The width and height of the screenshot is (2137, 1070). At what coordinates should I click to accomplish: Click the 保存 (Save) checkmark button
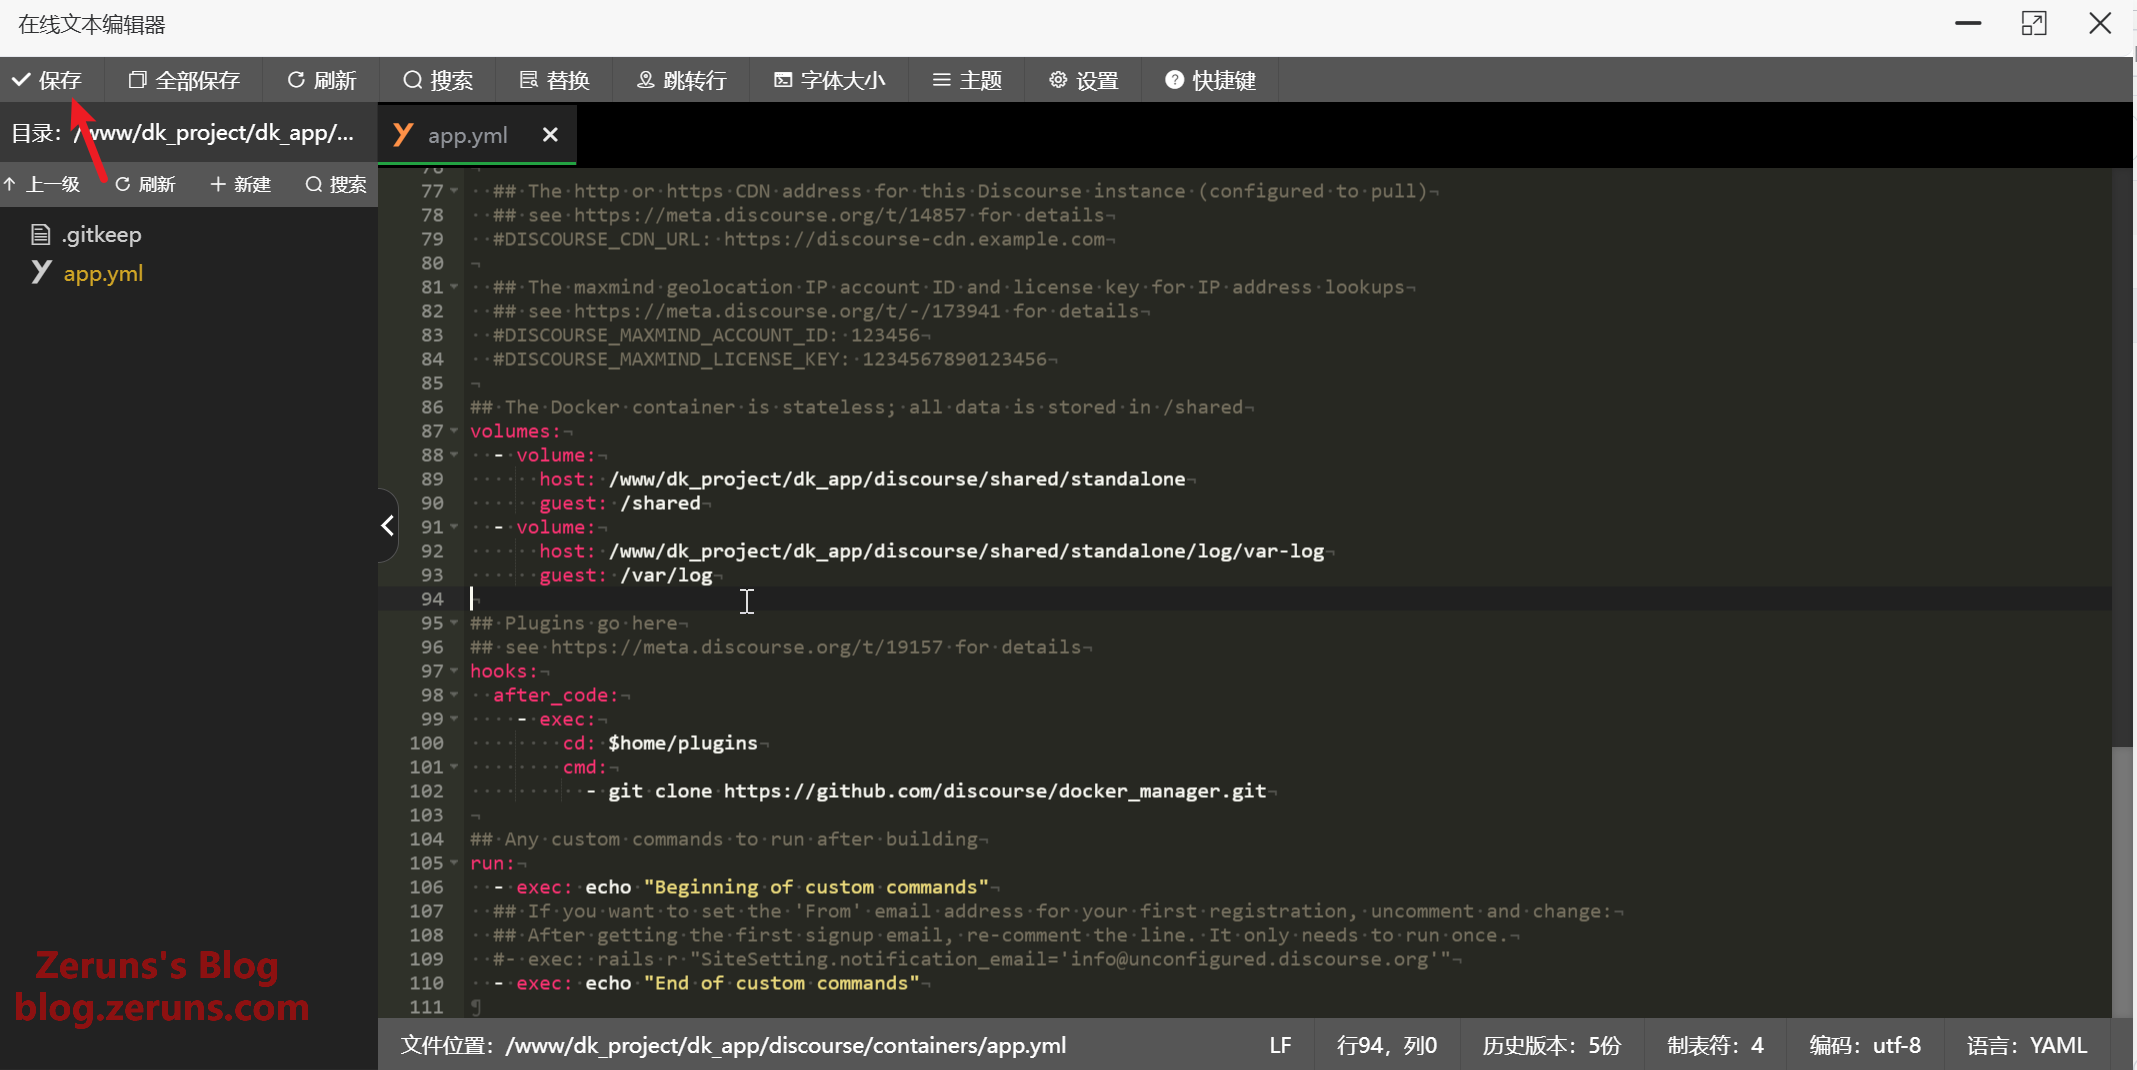tap(47, 80)
